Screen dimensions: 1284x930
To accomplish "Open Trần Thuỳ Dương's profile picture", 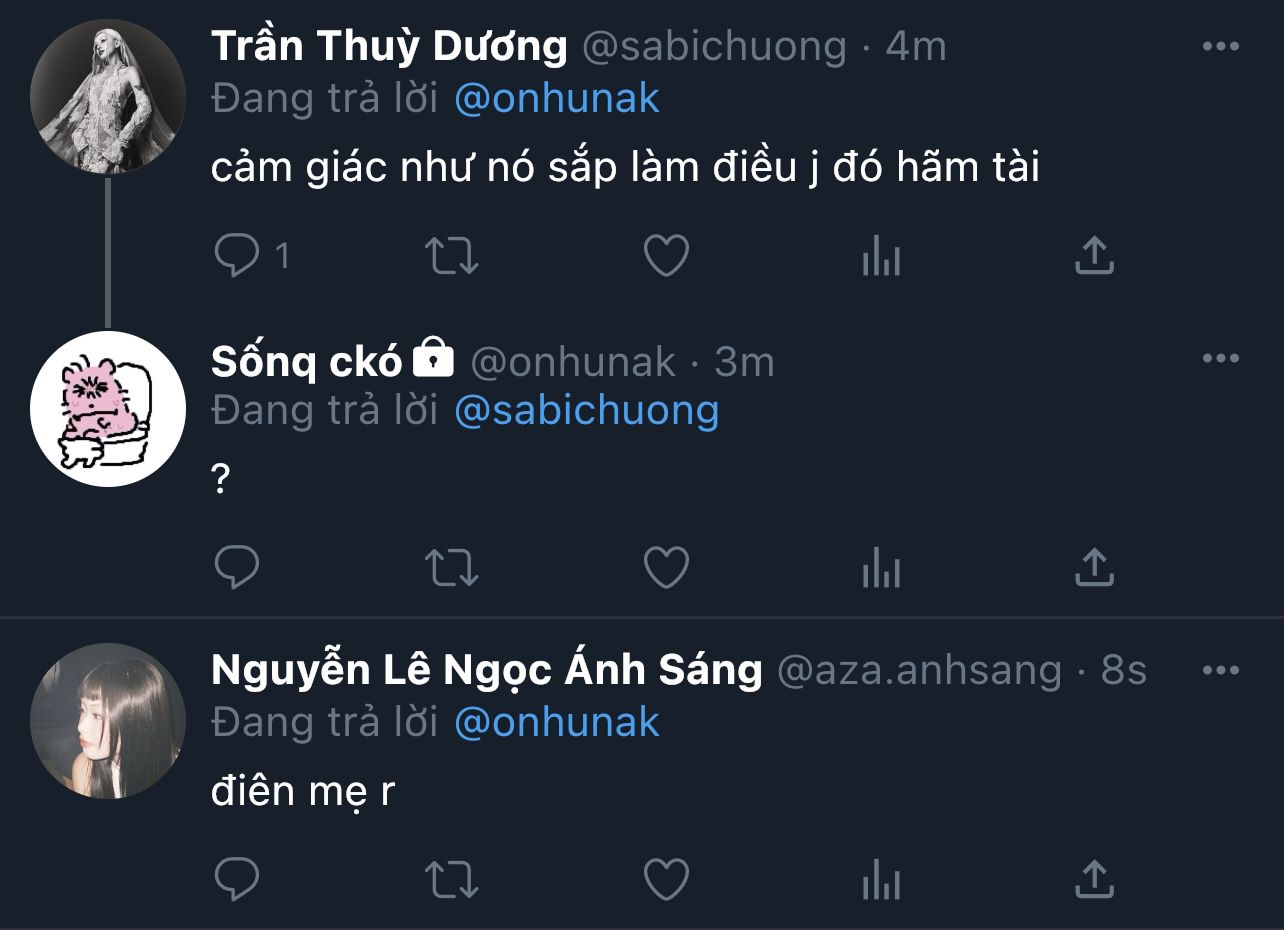I will 108,97.
